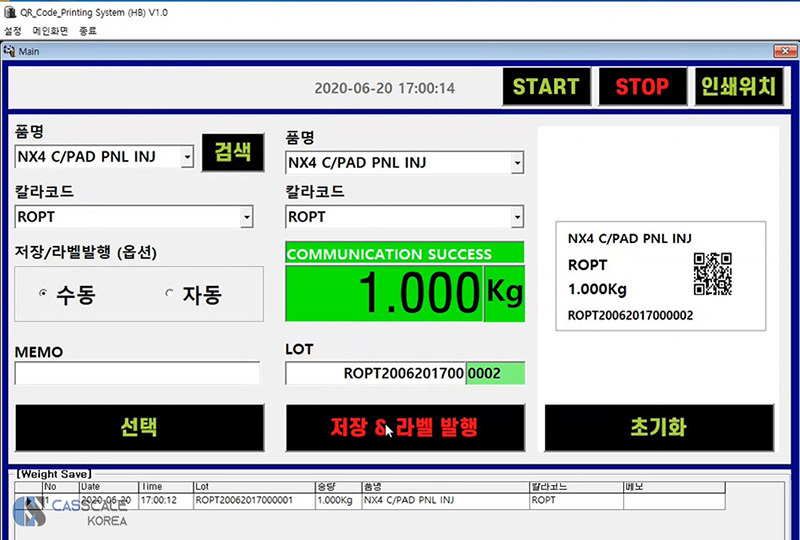The height and width of the screenshot is (540, 800).
Task: Open the 설정 settings menu
Action: pos(12,31)
